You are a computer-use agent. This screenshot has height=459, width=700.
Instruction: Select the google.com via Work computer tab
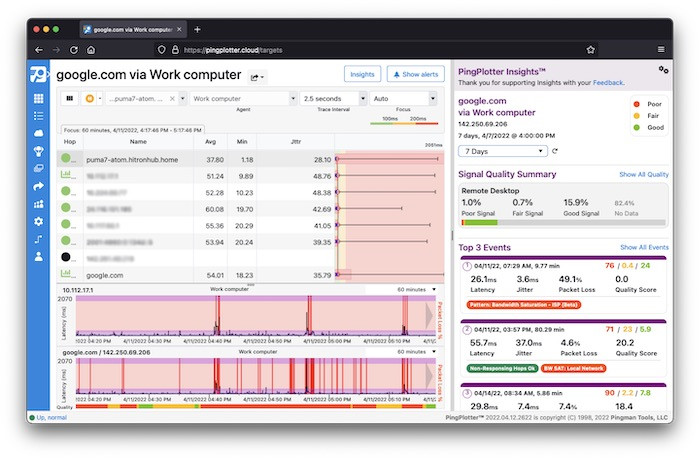(133, 29)
